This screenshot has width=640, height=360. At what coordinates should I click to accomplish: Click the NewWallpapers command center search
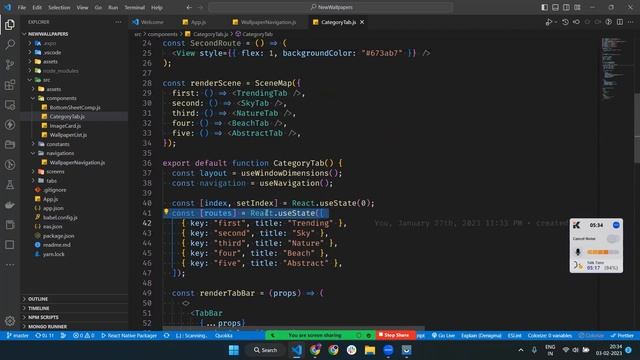tap(331, 7)
